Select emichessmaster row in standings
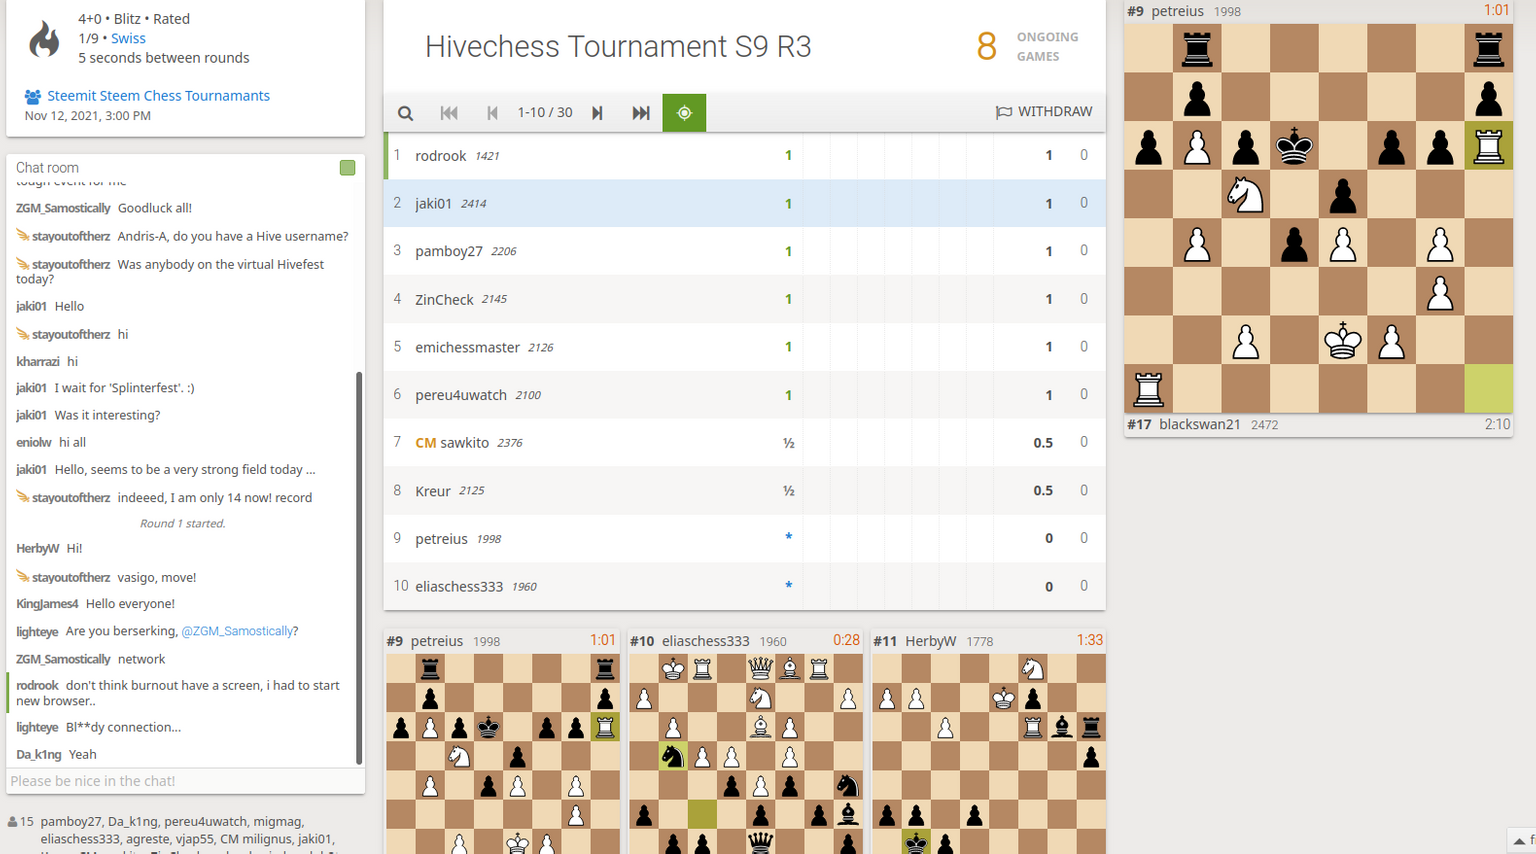The width and height of the screenshot is (1536, 854). click(745, 347)
